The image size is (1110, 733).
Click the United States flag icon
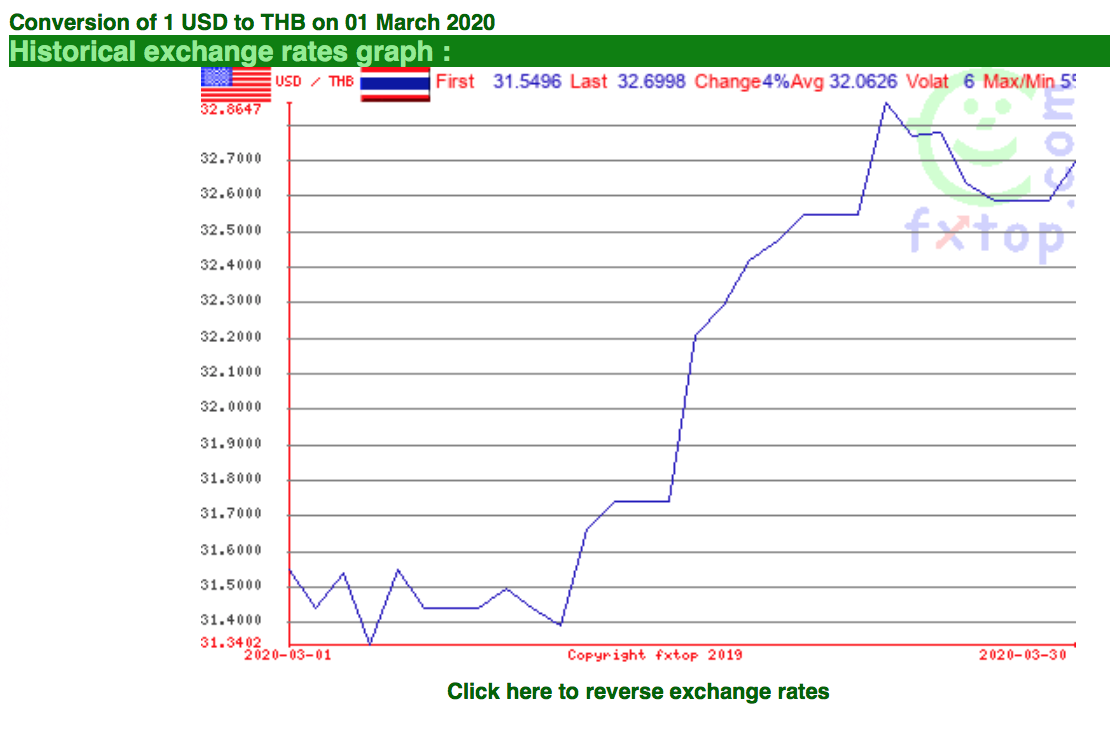coord(236,84)
